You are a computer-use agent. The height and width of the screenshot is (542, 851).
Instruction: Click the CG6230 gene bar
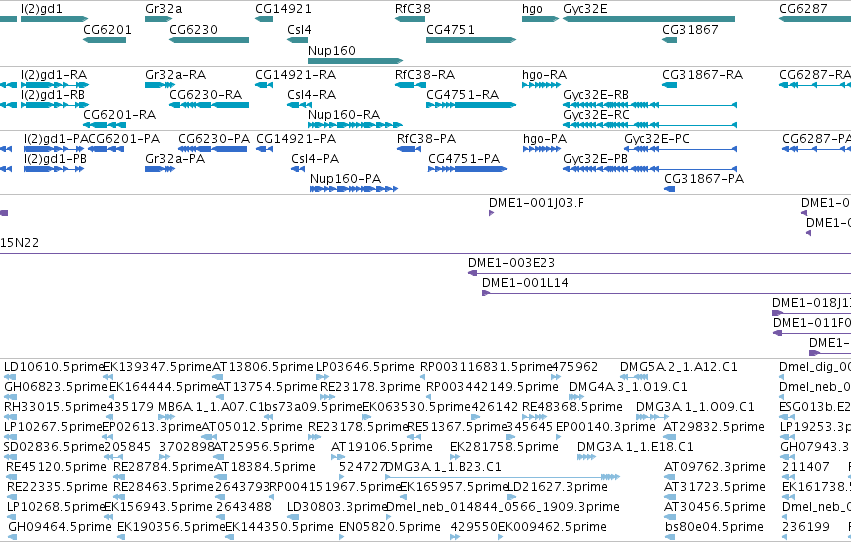tap(209, 40)
